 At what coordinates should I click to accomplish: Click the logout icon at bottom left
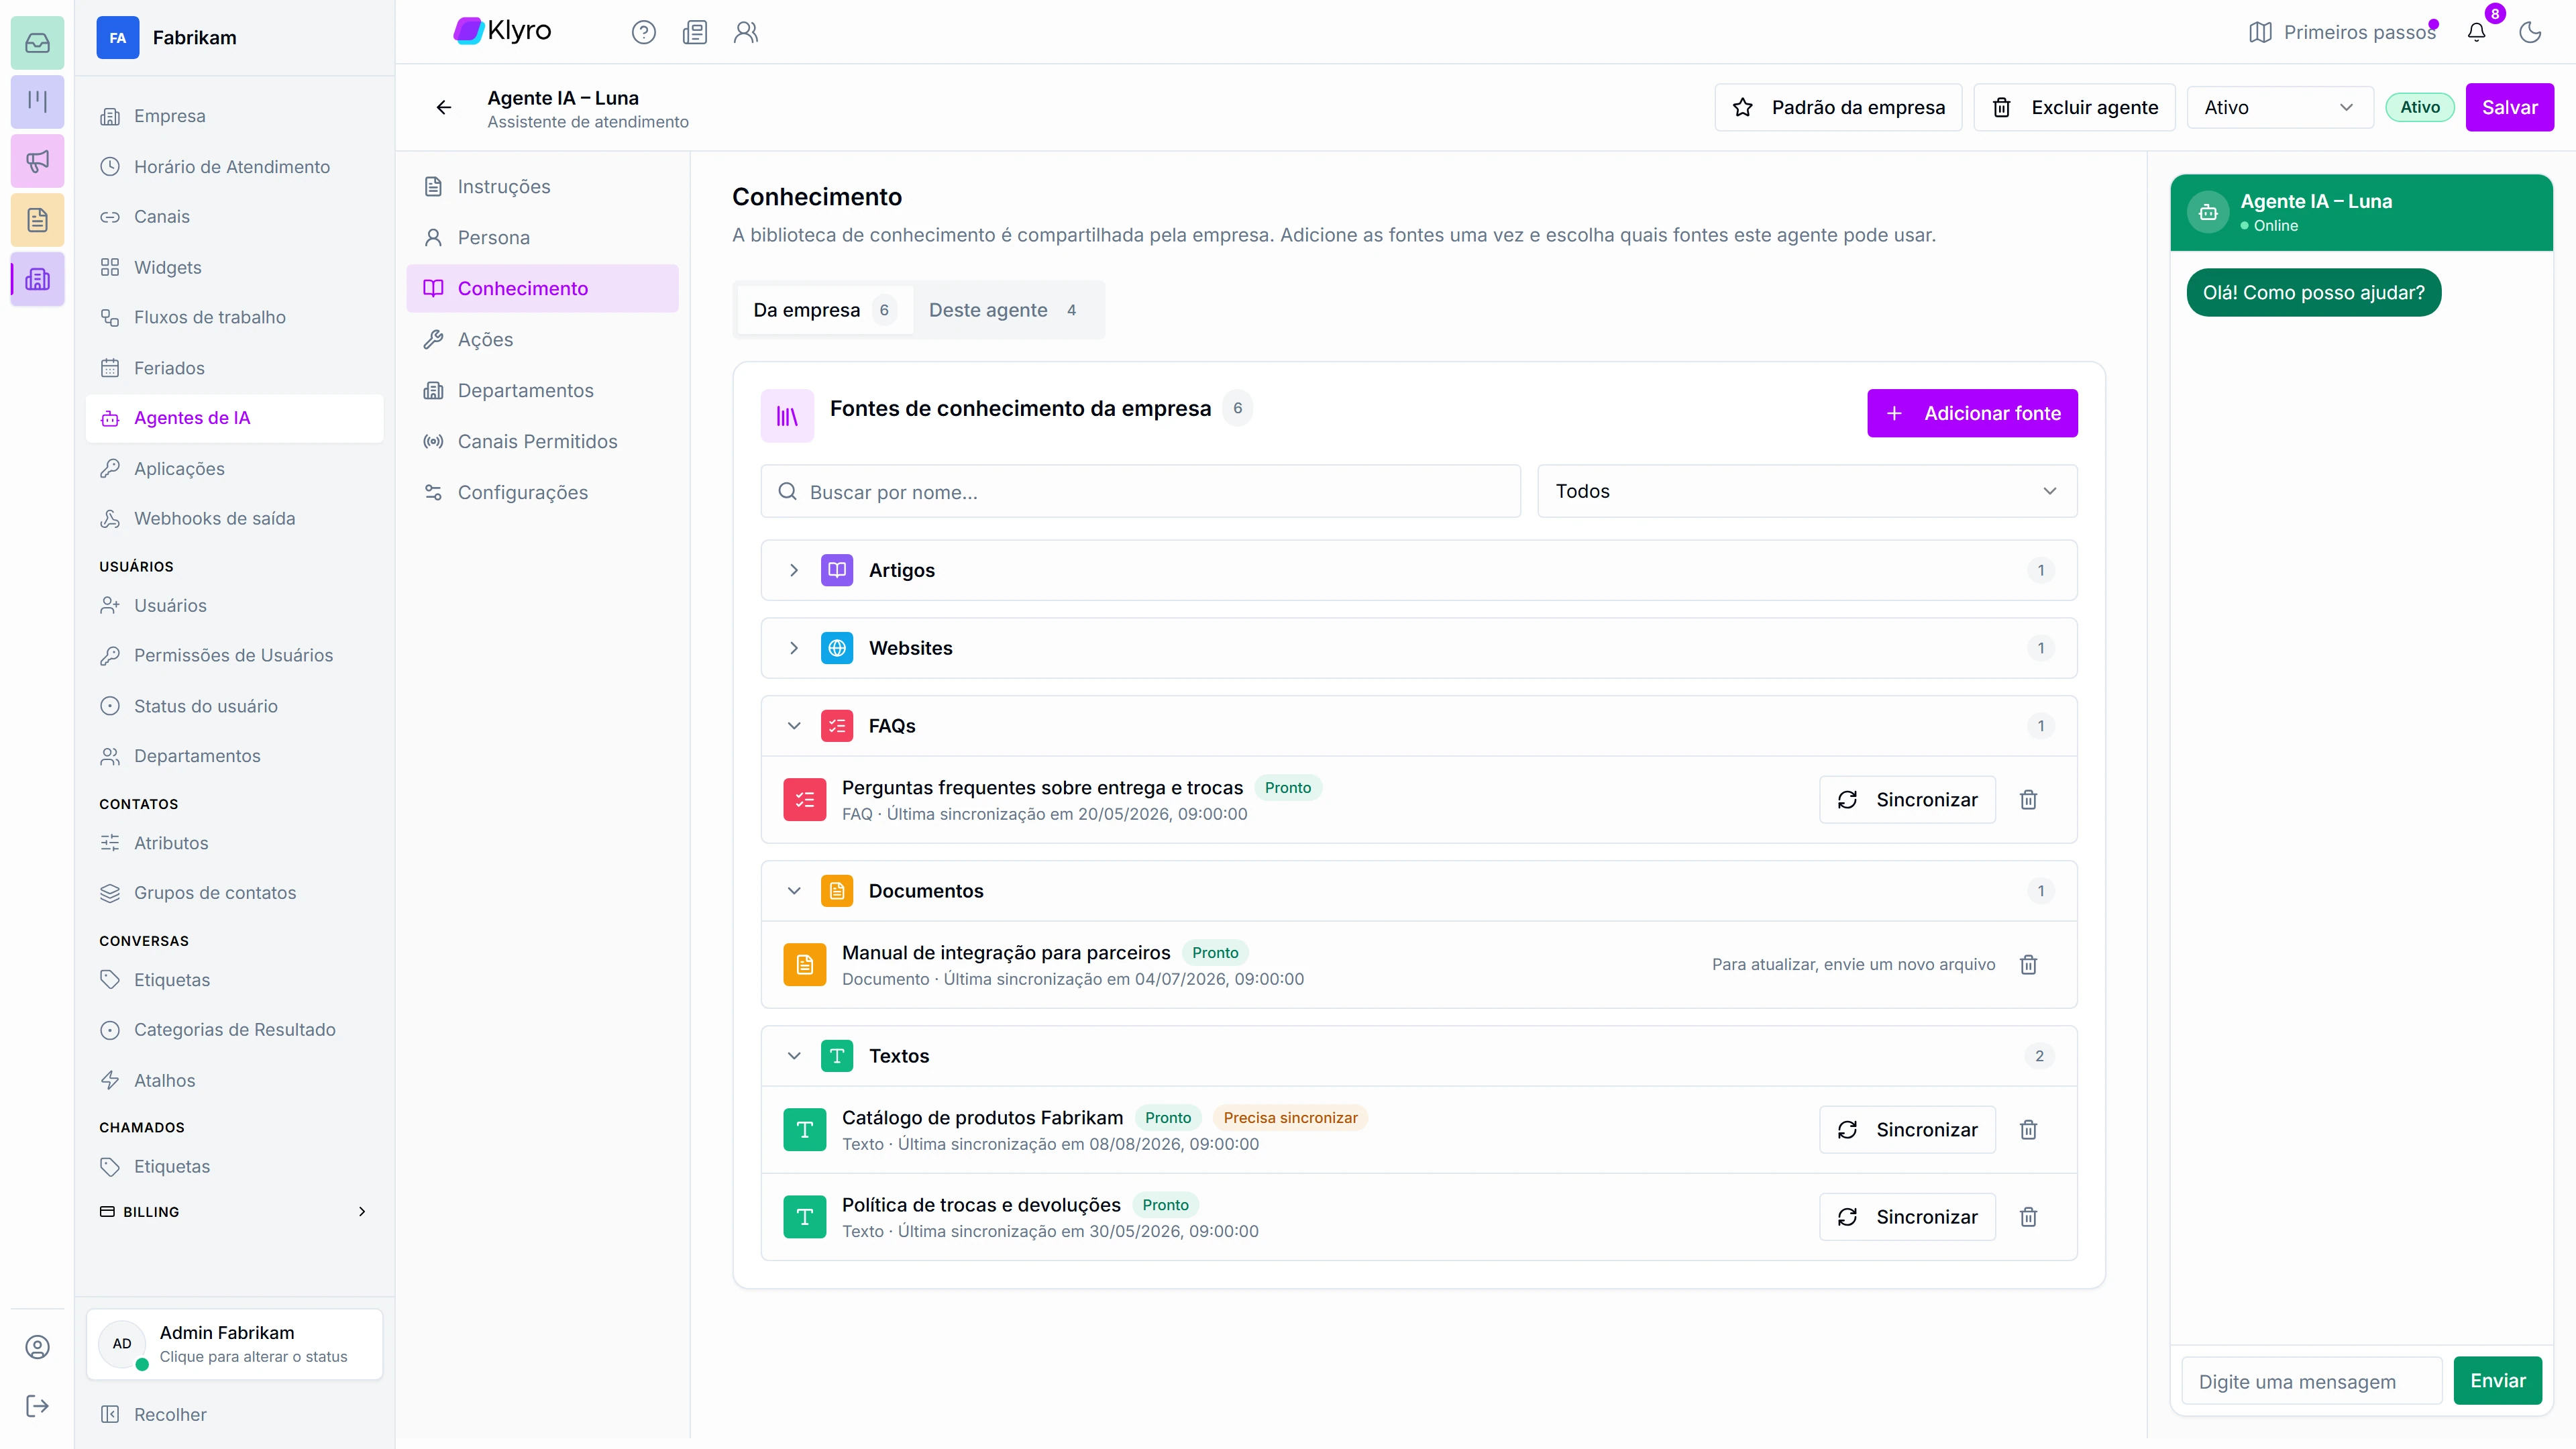[x=37, y=1406]
